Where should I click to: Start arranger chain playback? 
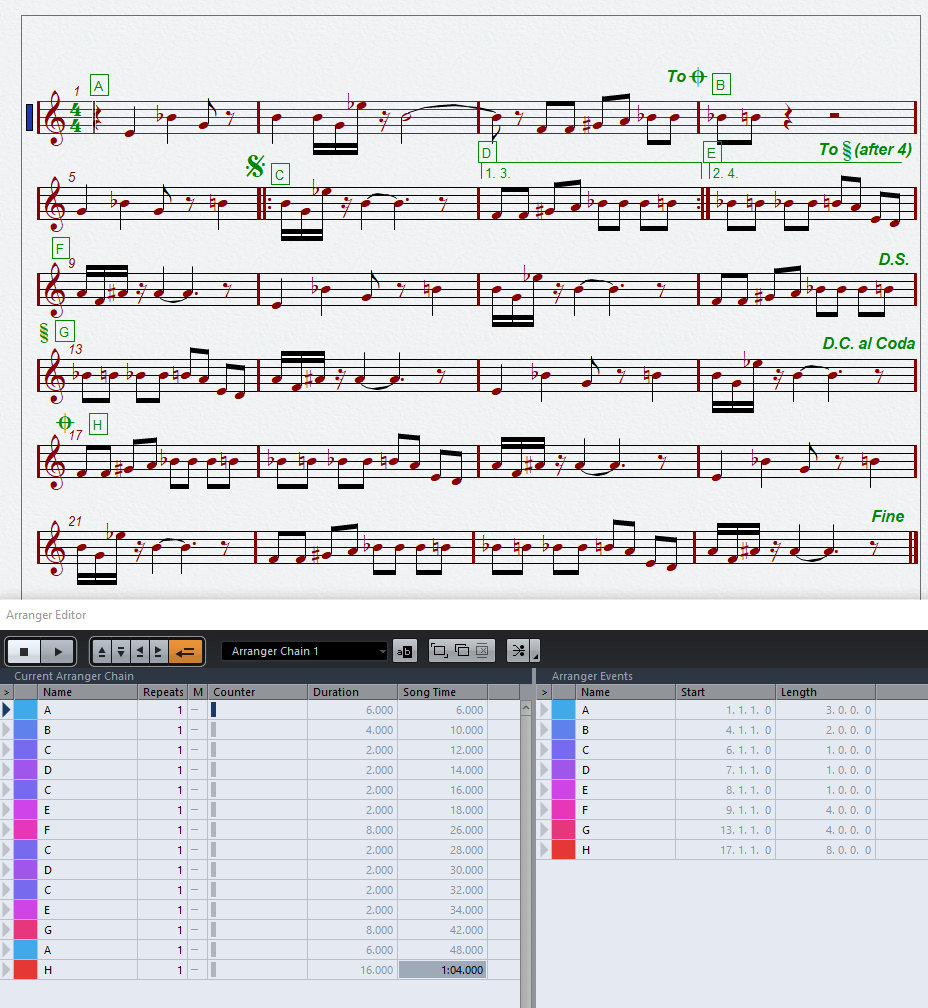pos(58,651)
